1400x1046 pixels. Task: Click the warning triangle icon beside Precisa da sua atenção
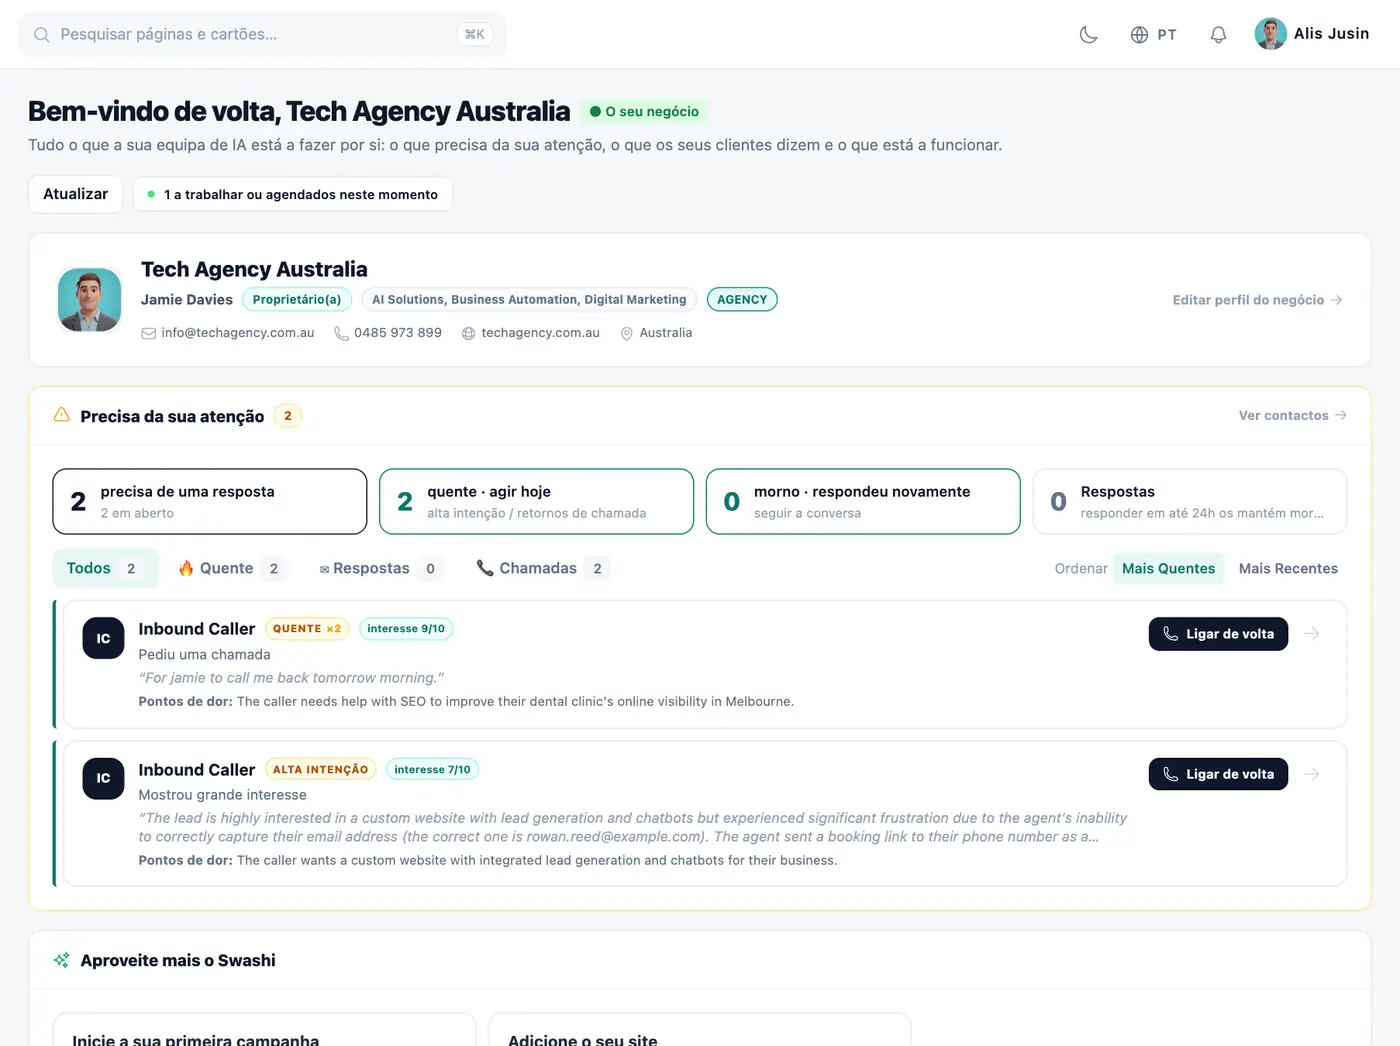(62, 415)
